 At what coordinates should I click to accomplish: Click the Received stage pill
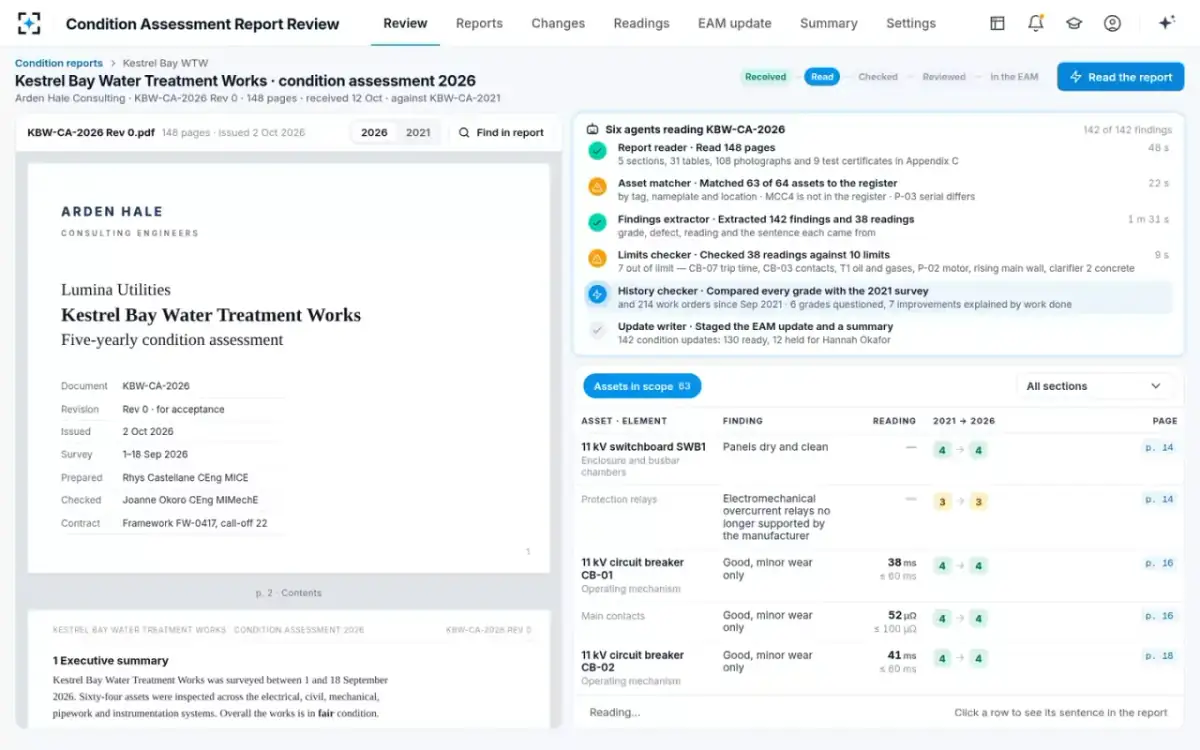point(766,77)
